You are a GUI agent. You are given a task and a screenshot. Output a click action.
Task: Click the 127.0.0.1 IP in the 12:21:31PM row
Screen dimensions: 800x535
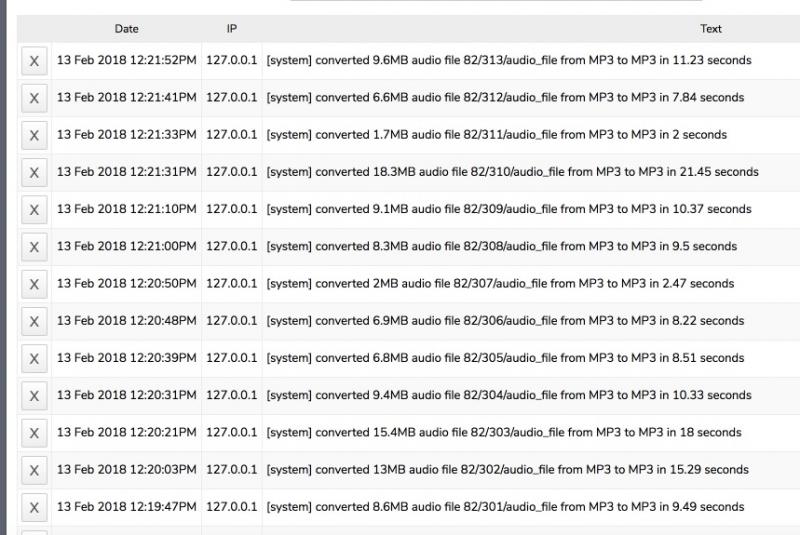pos(232,172)
